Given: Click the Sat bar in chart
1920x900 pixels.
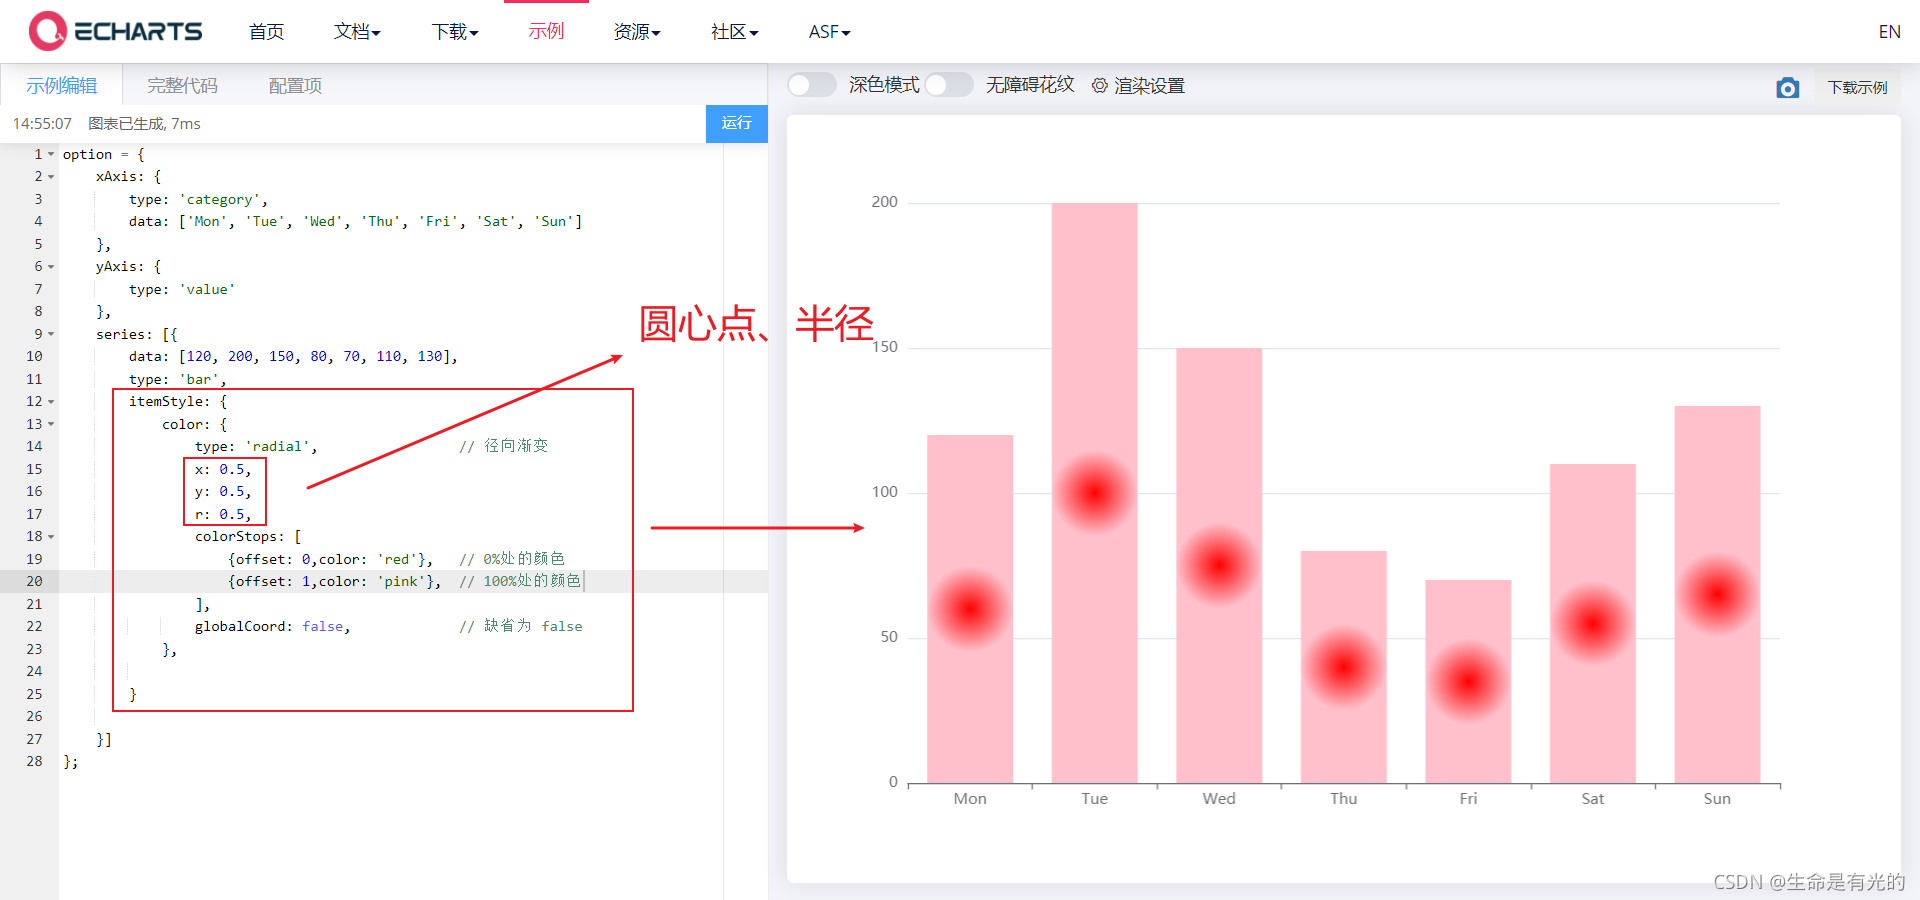Looking at the screenshot, I should pos(1592,623).
